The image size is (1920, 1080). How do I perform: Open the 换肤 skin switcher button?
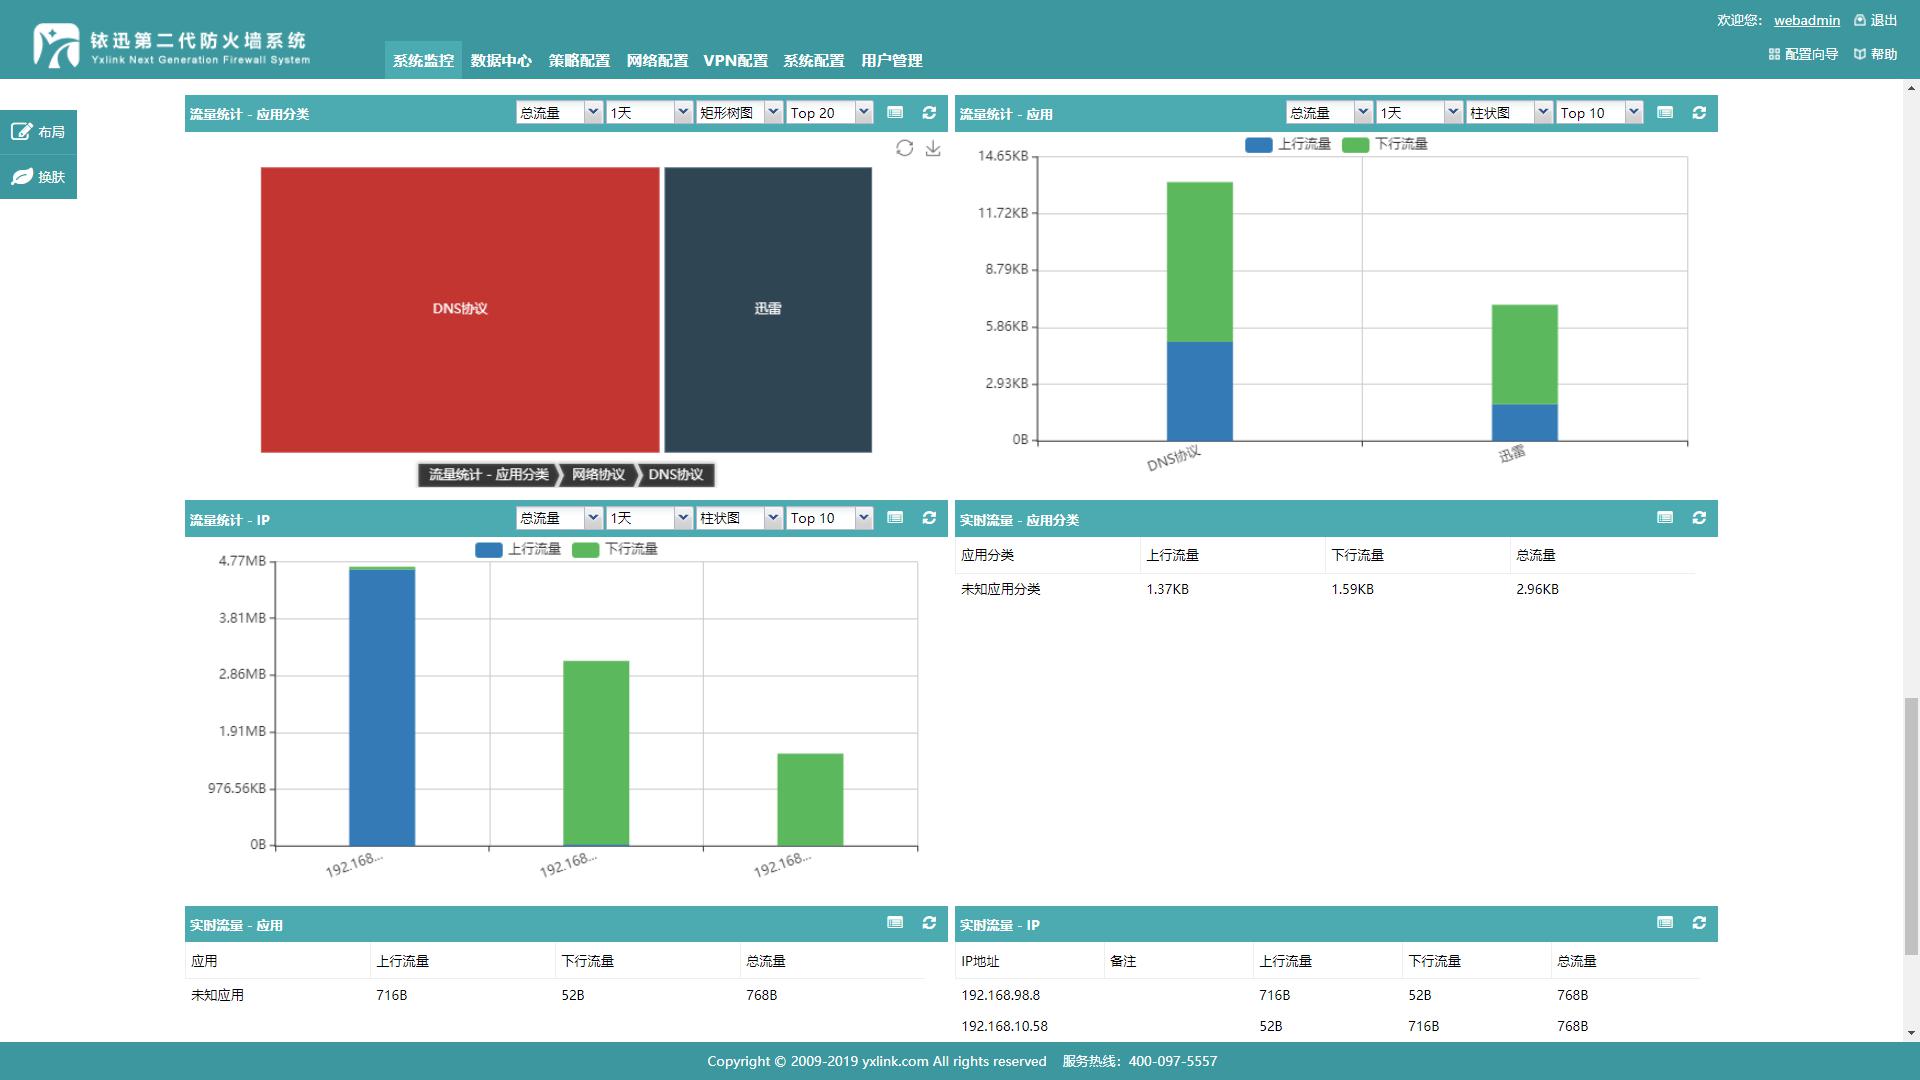point(38,177)
